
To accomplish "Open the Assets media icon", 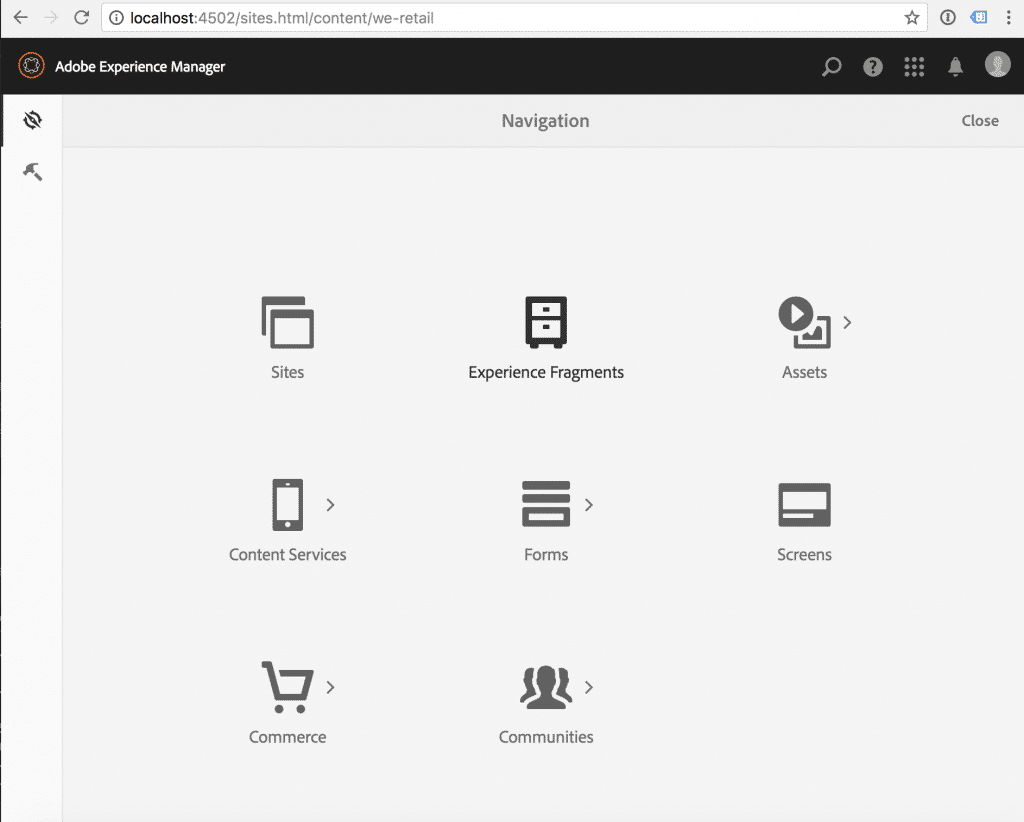I will [805, 323].
